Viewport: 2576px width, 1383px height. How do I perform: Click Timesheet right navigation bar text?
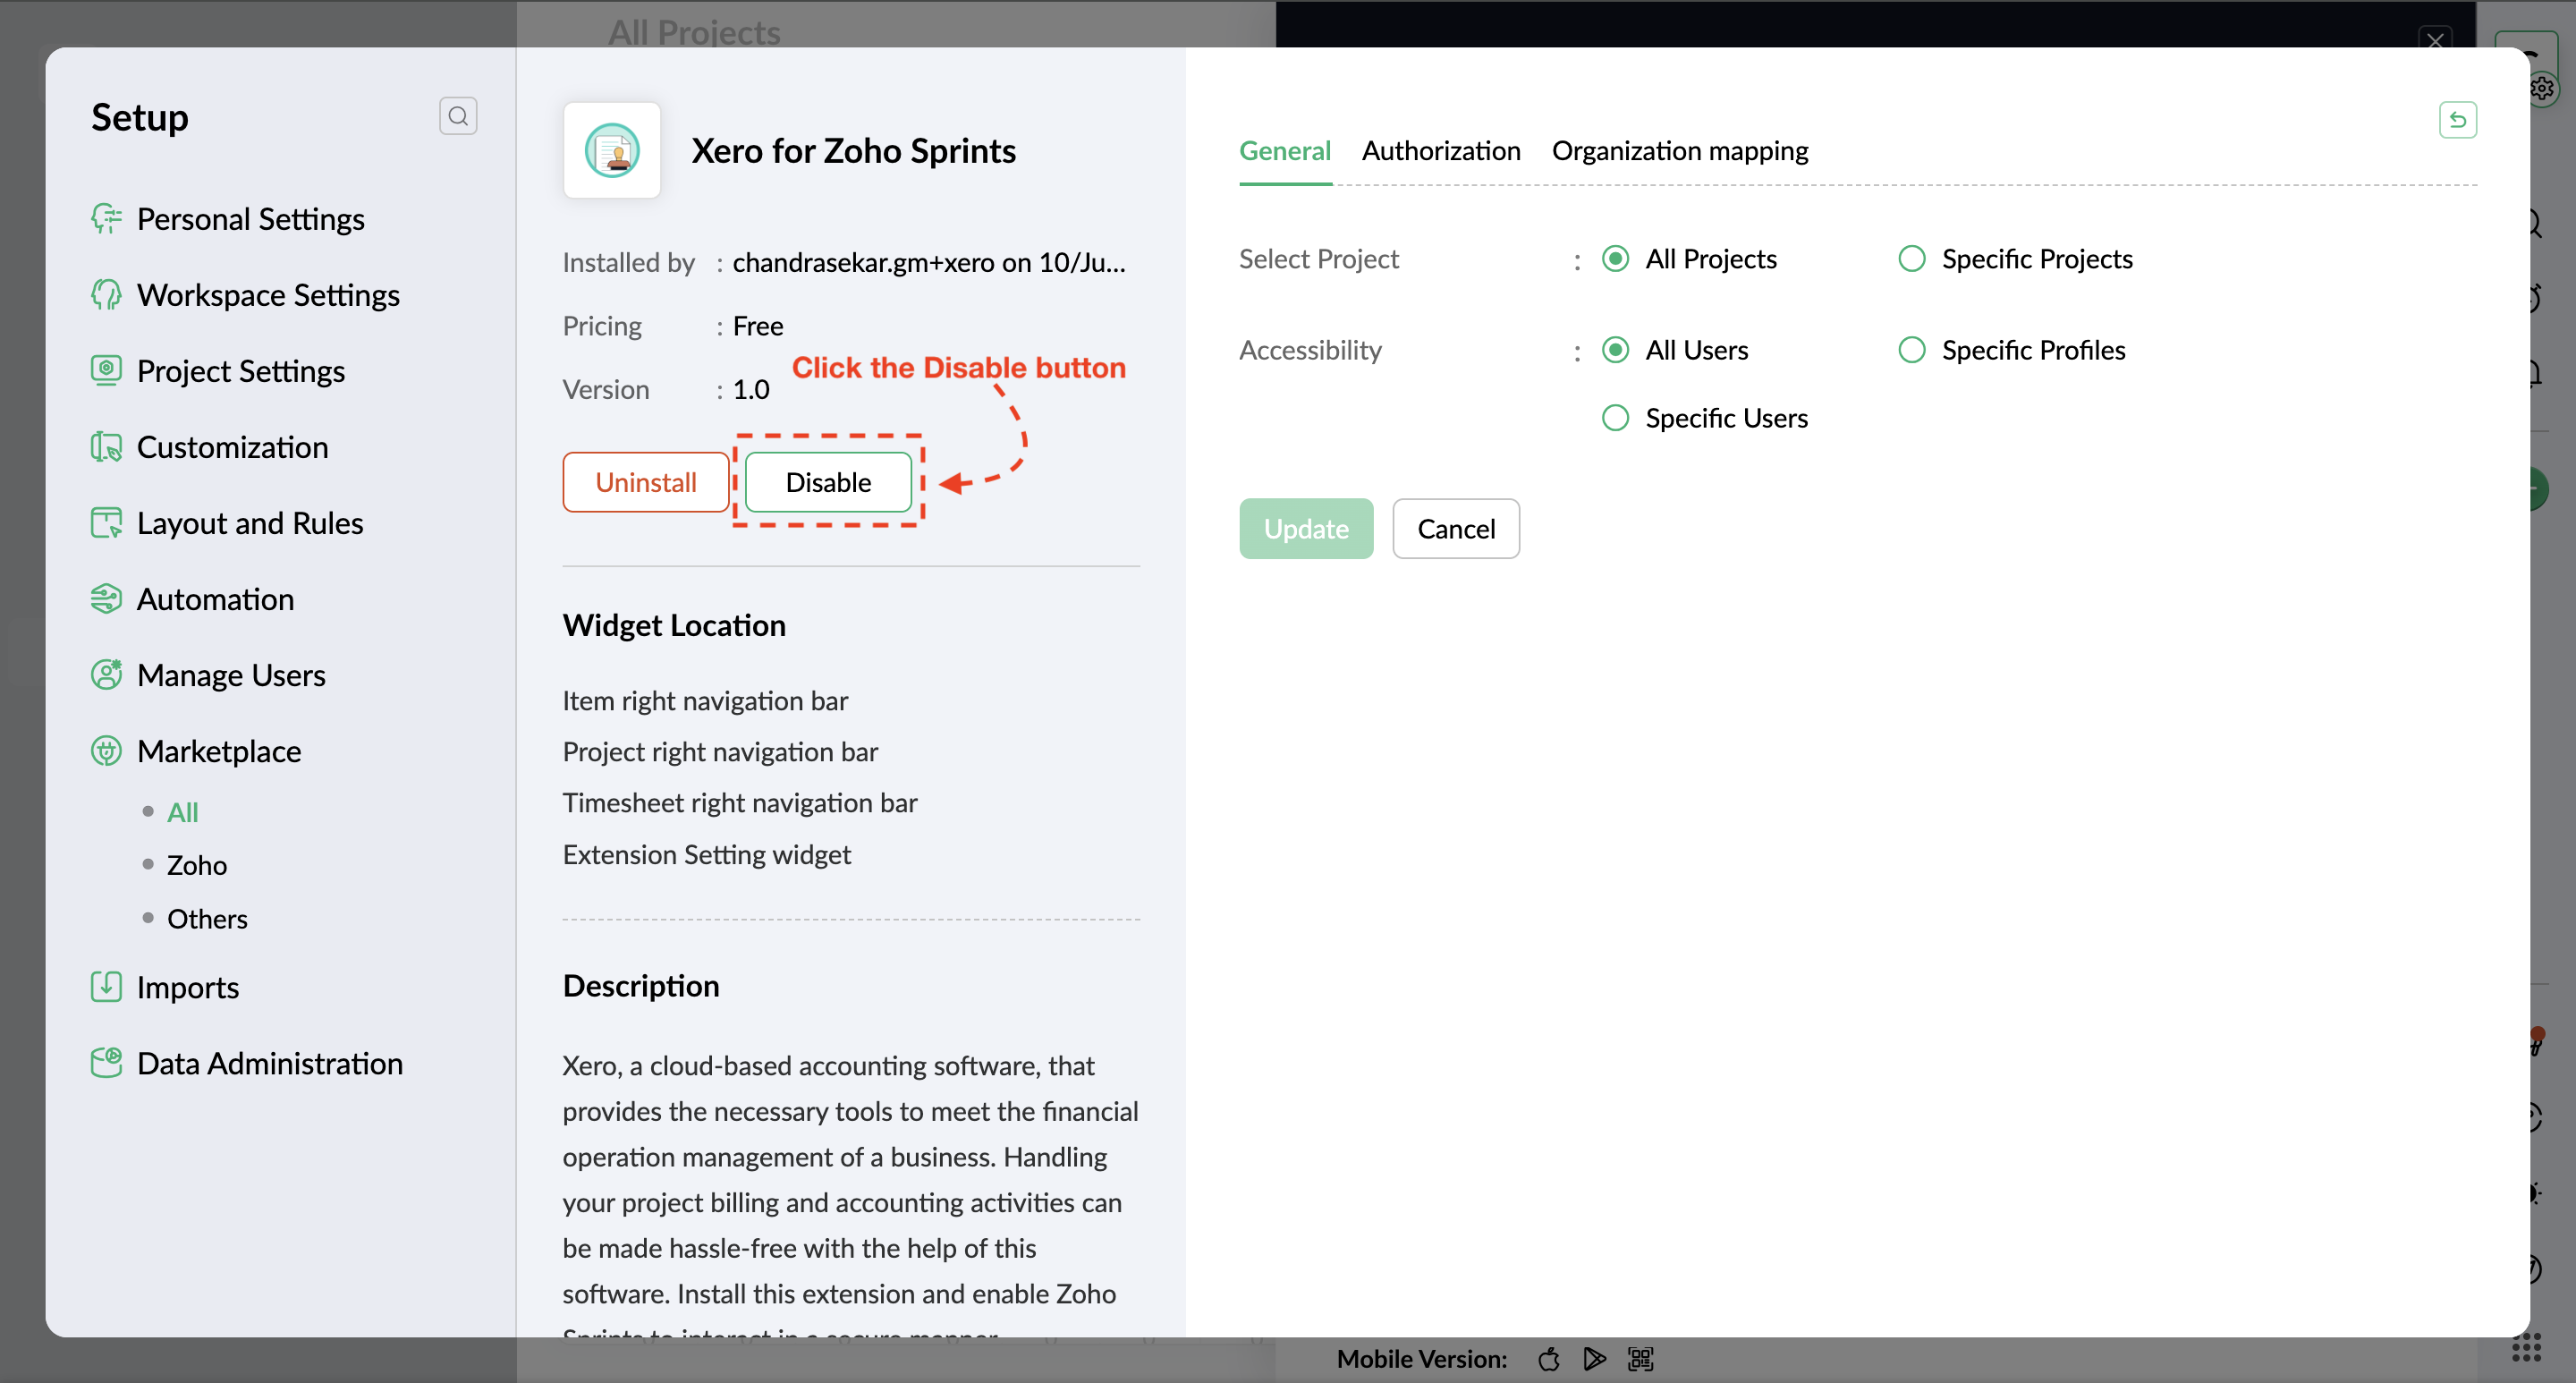pos(740,802)
